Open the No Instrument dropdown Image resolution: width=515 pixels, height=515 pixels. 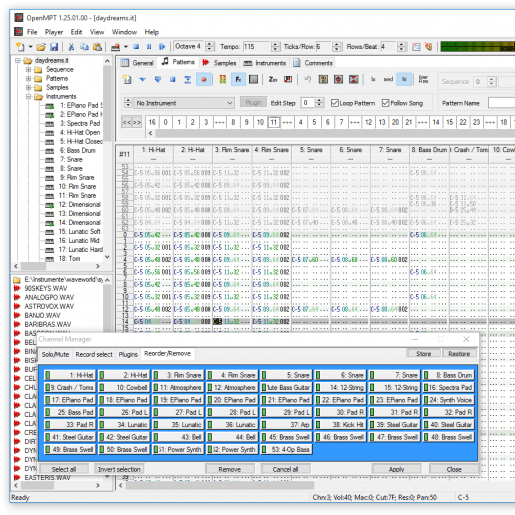(x=183, y=103)
